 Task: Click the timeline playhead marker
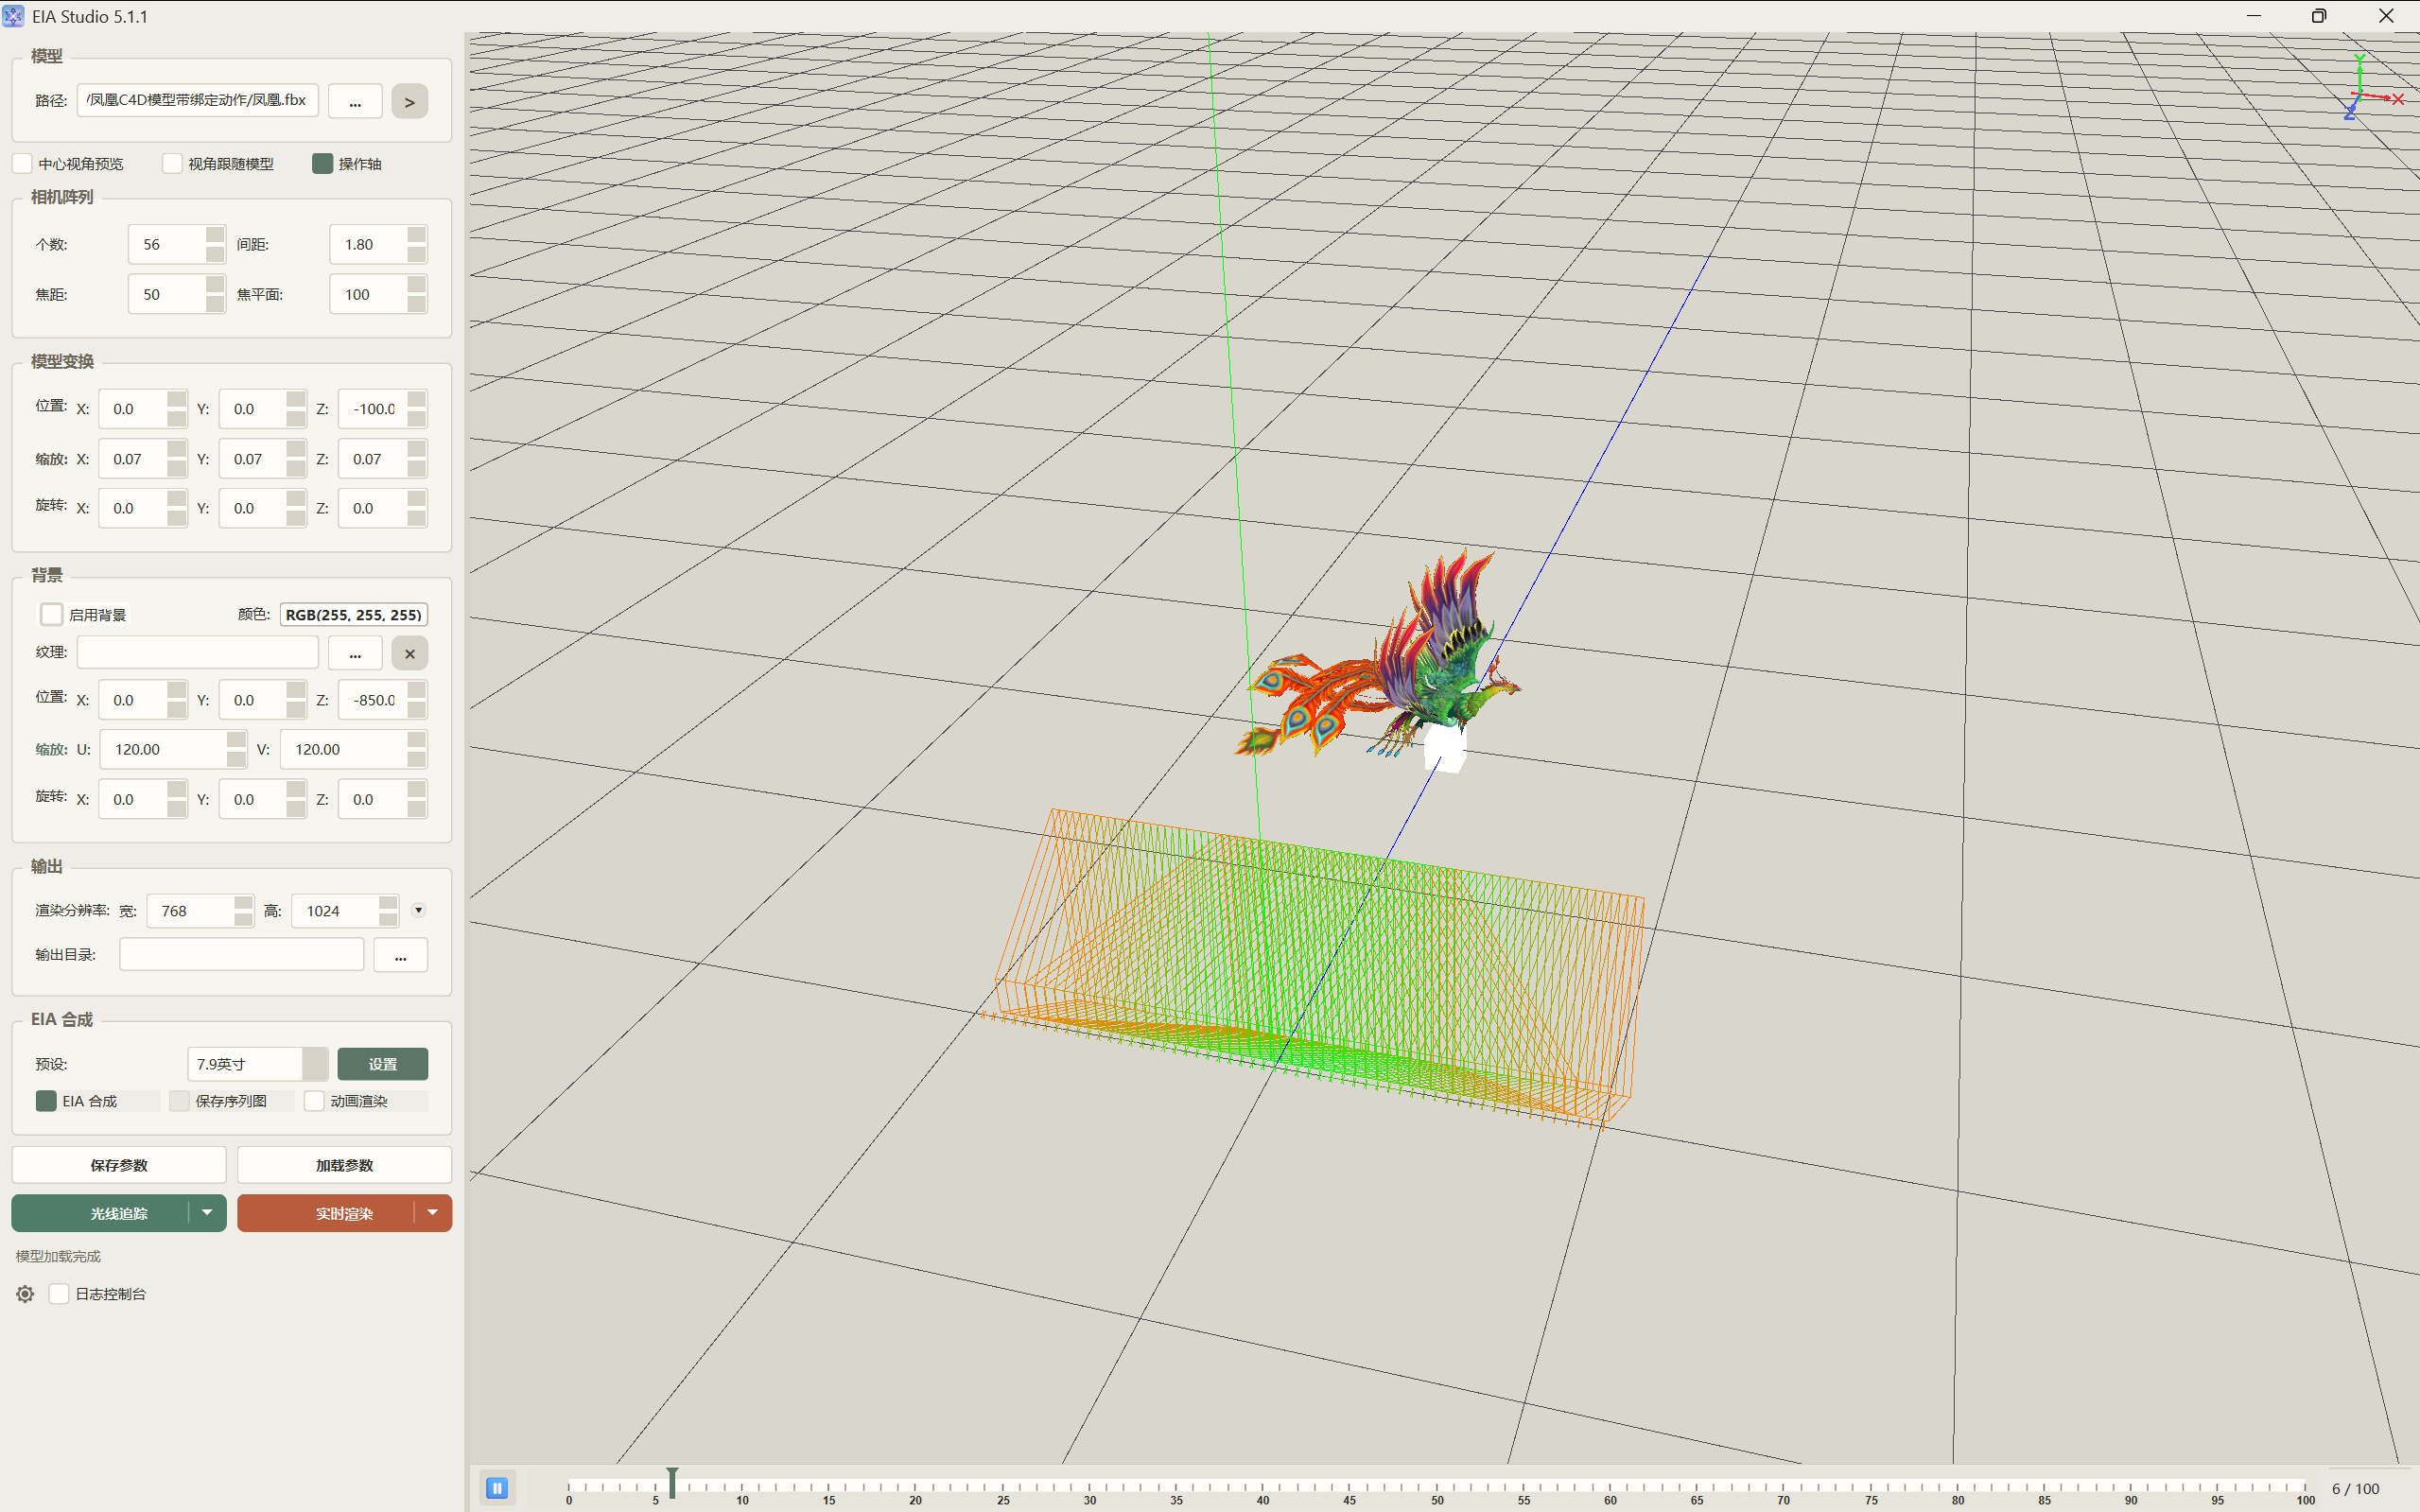(673, 1482)
